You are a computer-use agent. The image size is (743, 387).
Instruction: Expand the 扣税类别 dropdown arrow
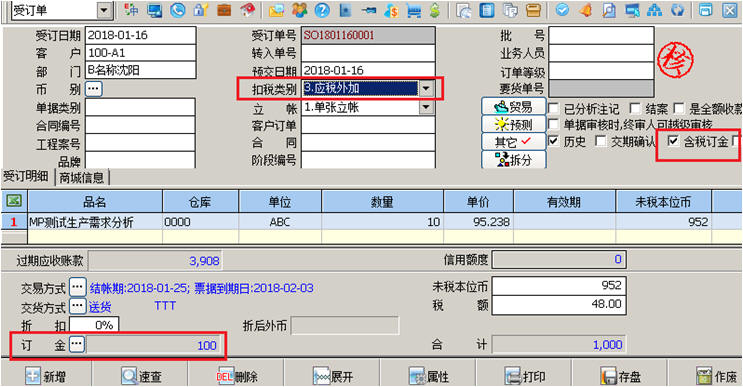pos(426,89)
